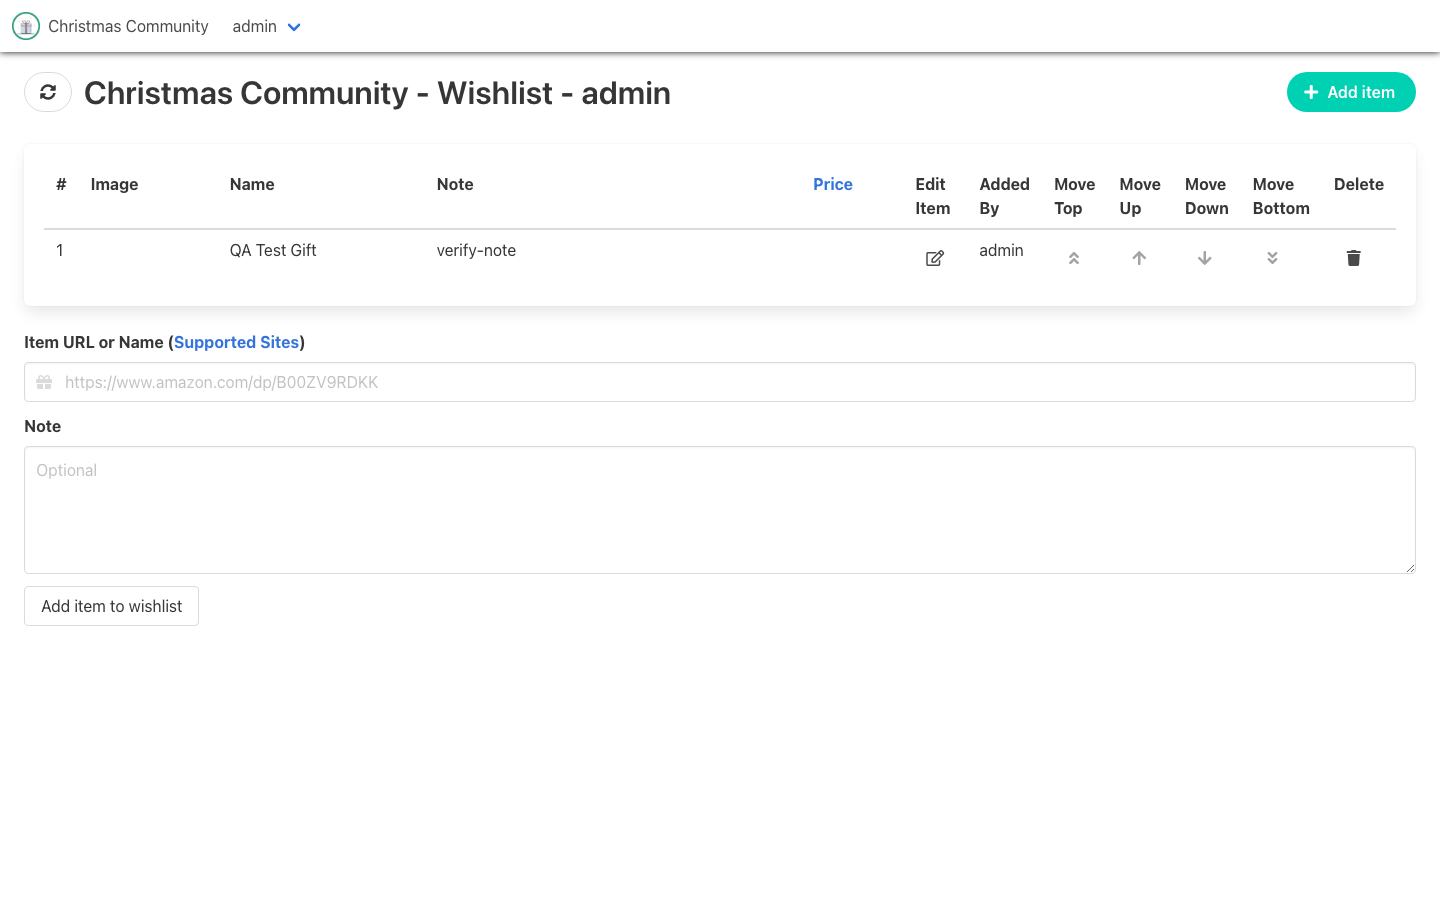Click the Name column header

[x=252, y=184]
